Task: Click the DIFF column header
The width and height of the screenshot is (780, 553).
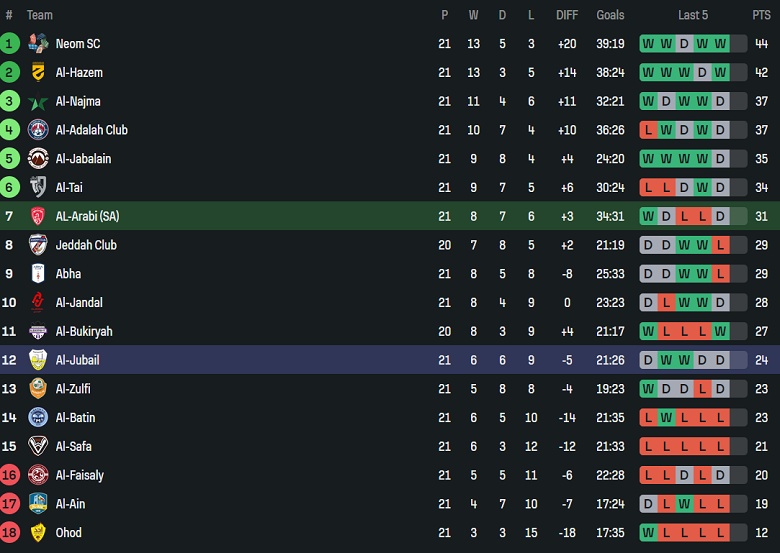Action: click(x=567, y=15)
